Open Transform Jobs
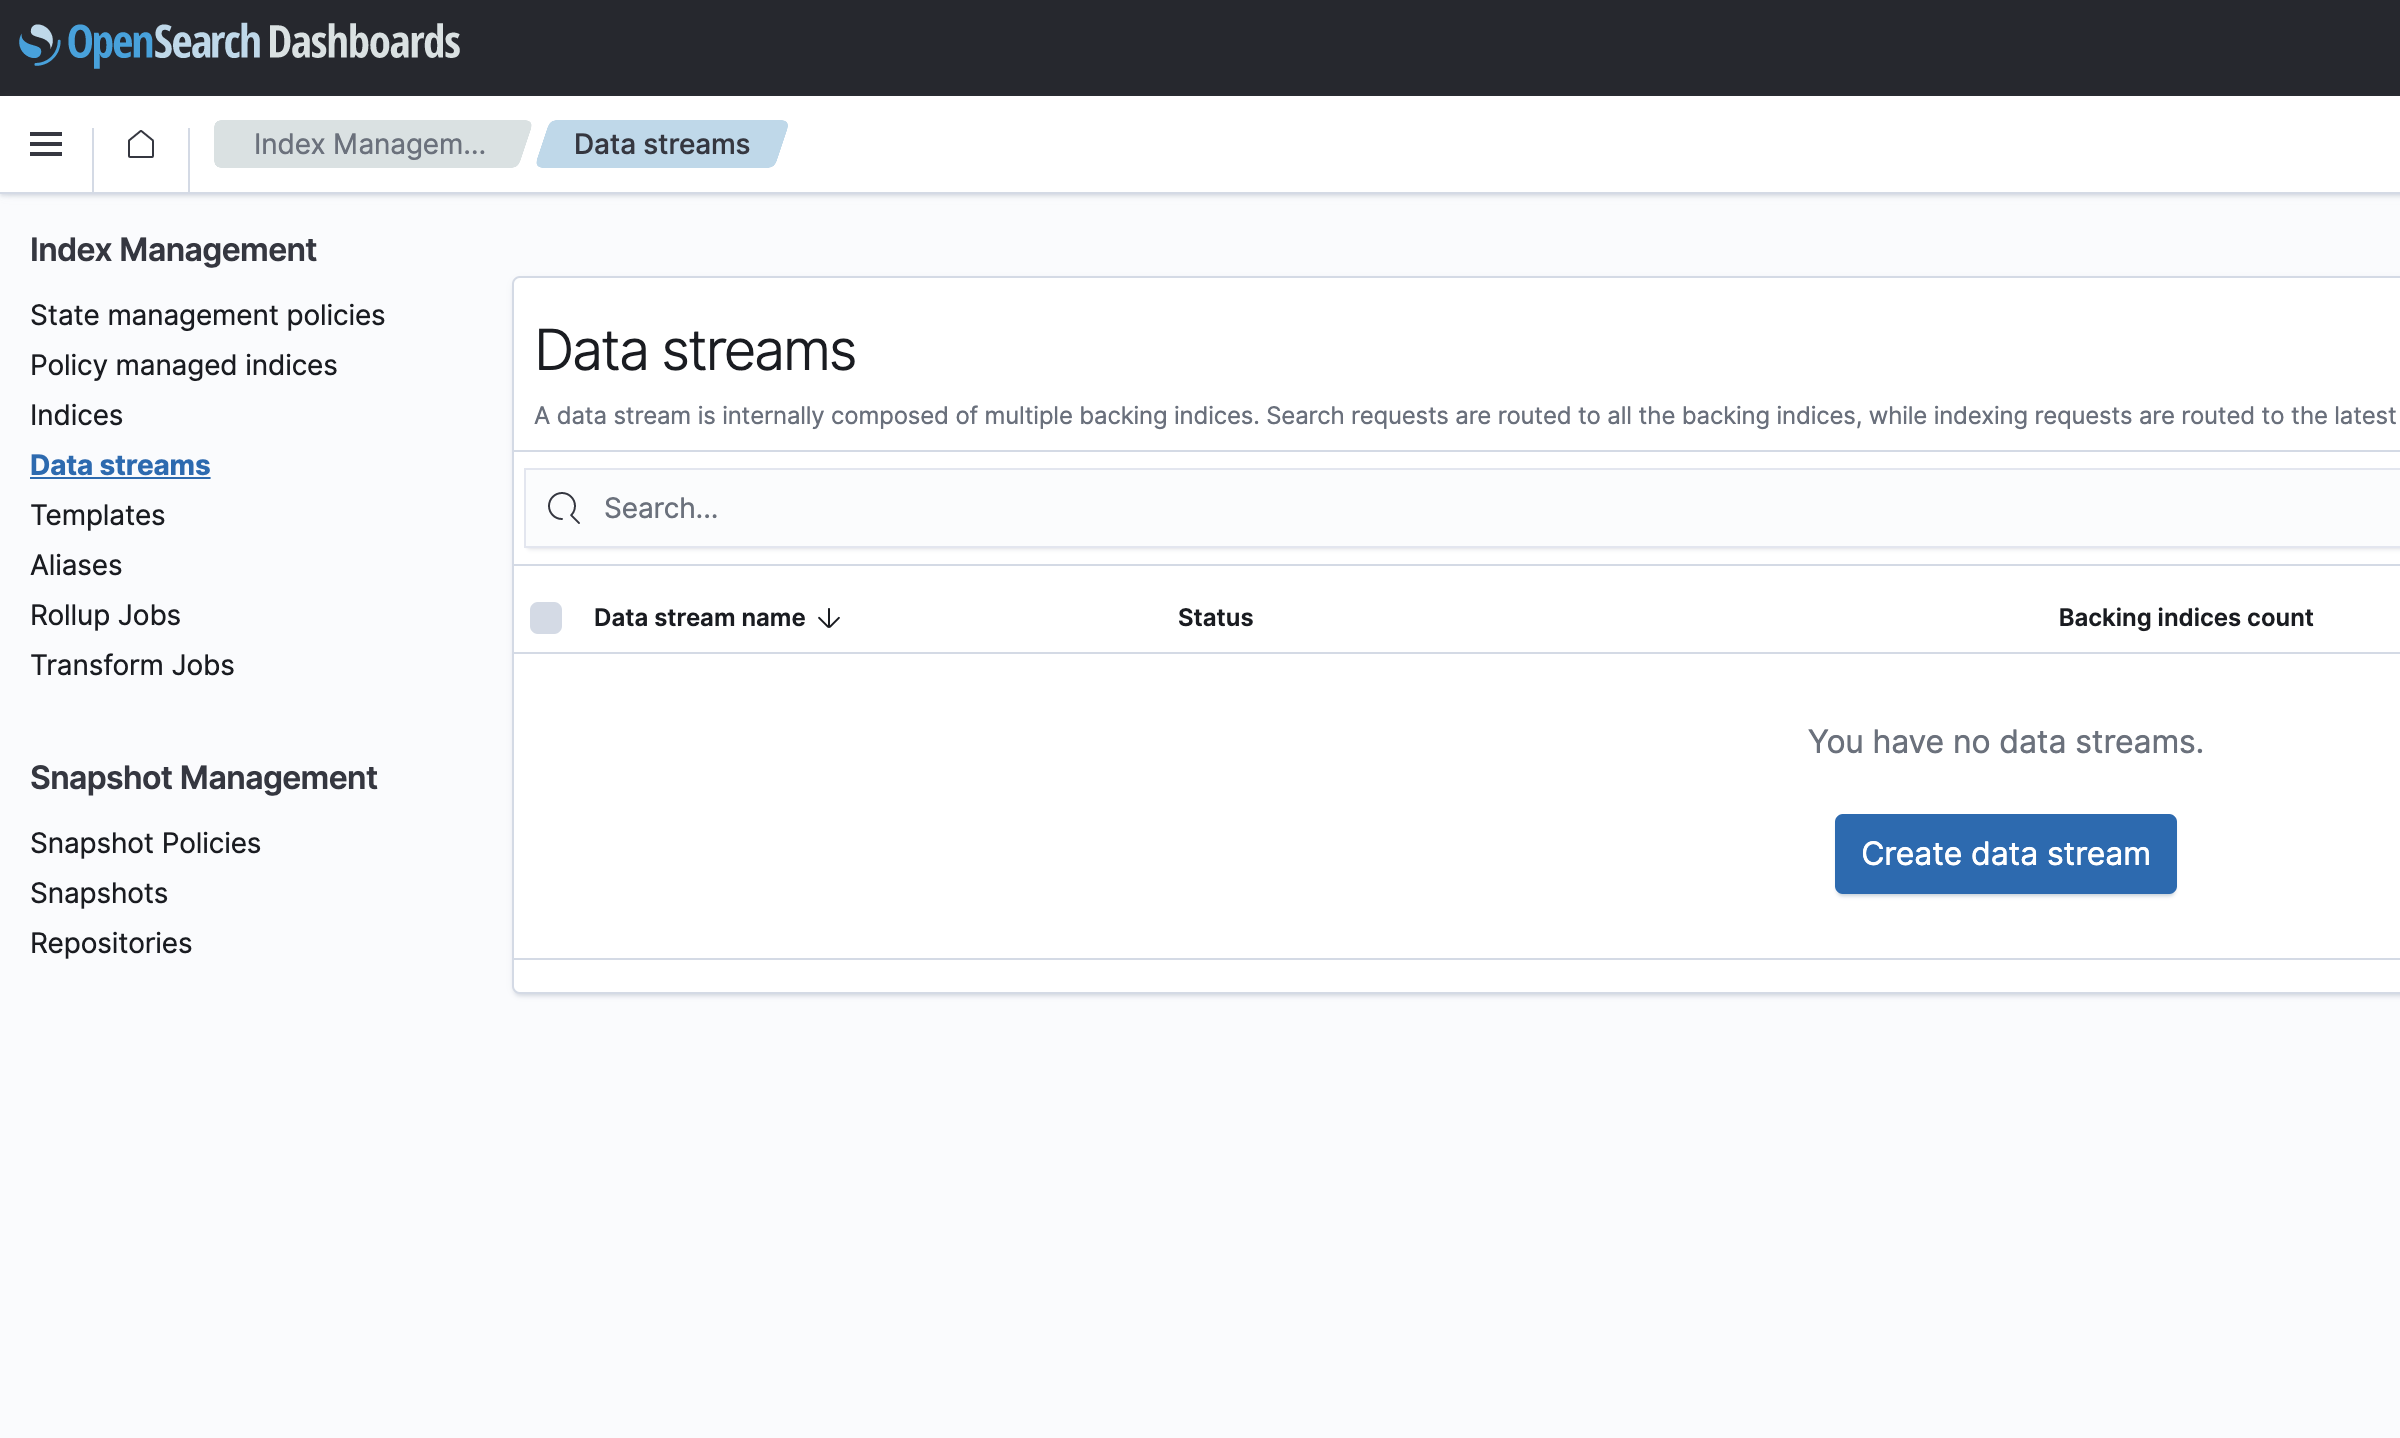Screen dimensions: 2400x1438 (x=132, y=664)
